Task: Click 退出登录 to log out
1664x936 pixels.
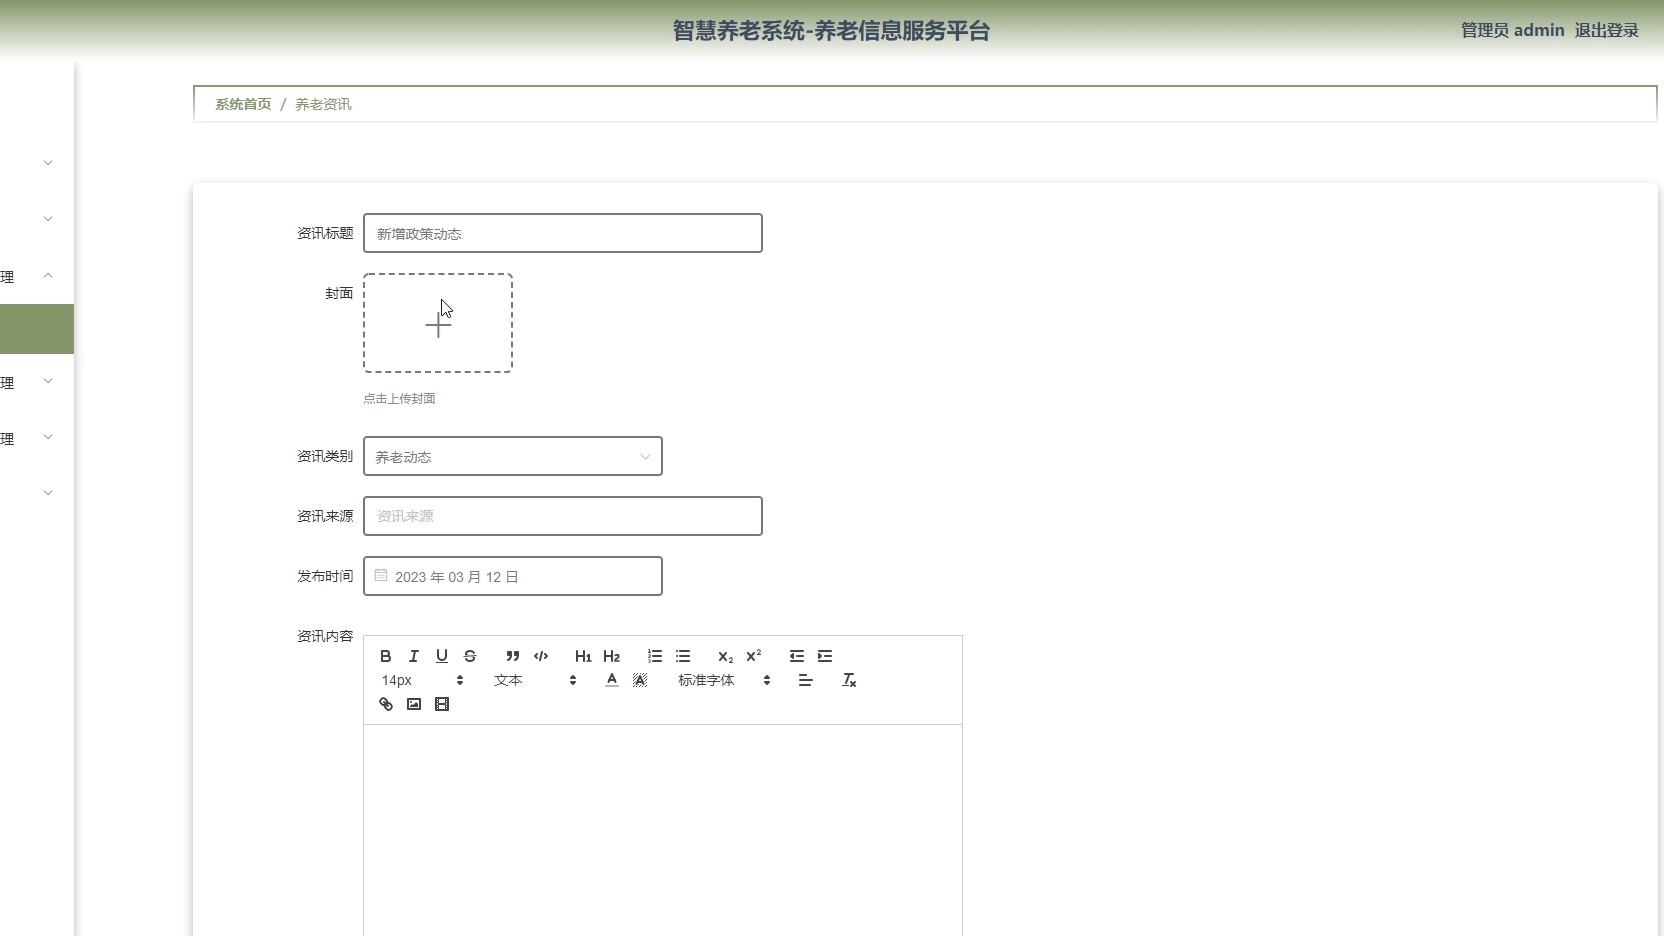Action: click(1606, 30)
